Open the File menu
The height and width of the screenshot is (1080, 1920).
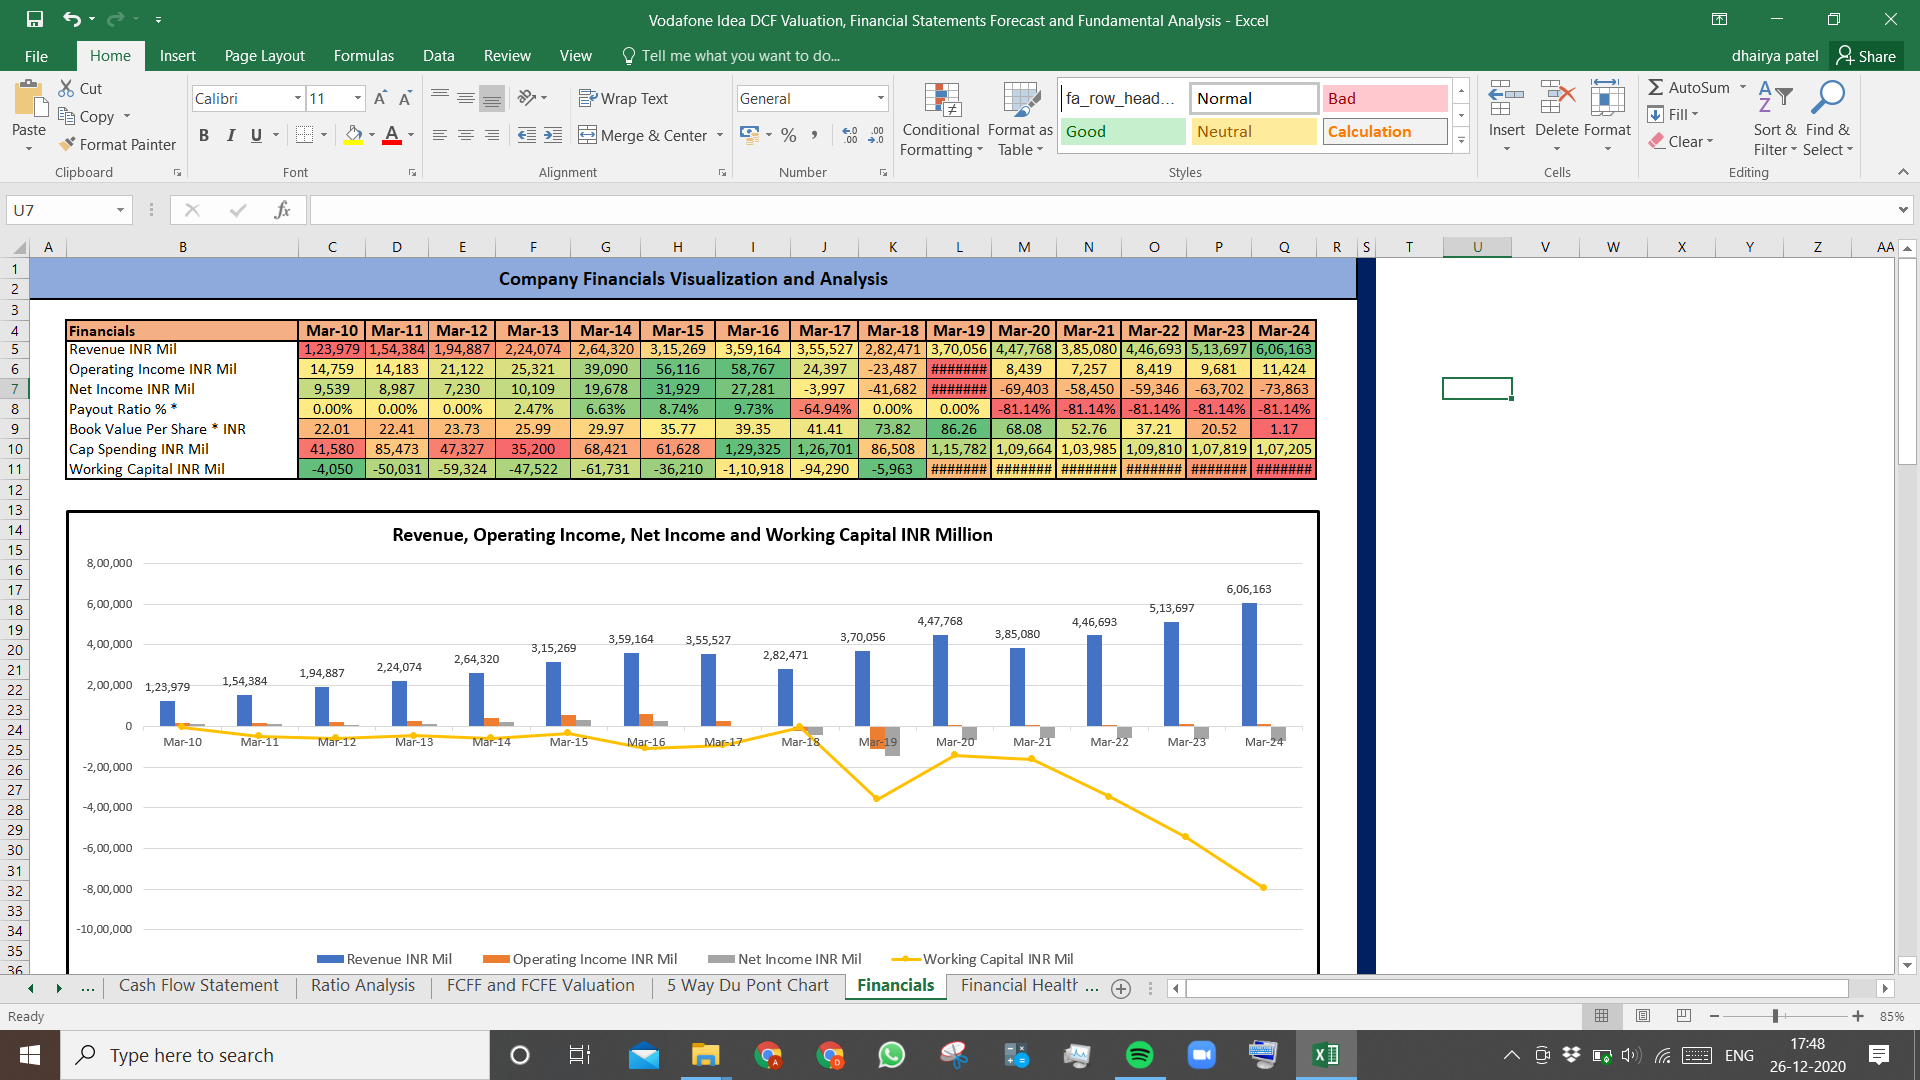[36, 56]
